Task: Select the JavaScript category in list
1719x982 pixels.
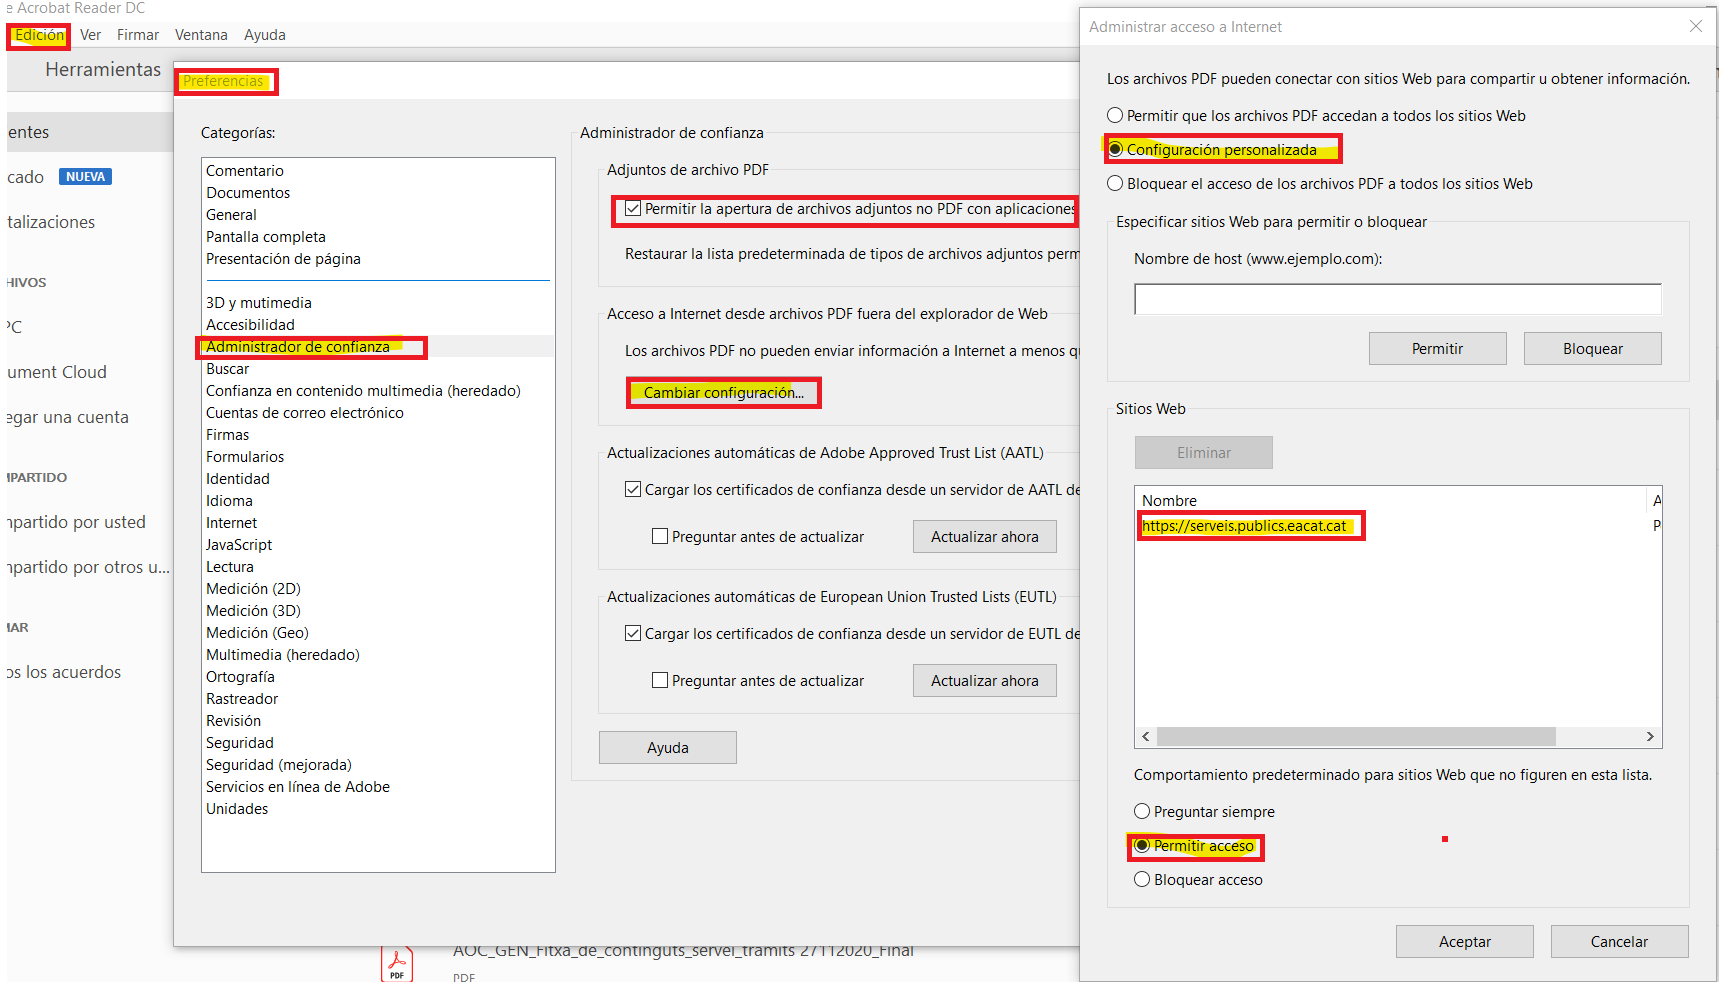Action: tap(239, 545)
